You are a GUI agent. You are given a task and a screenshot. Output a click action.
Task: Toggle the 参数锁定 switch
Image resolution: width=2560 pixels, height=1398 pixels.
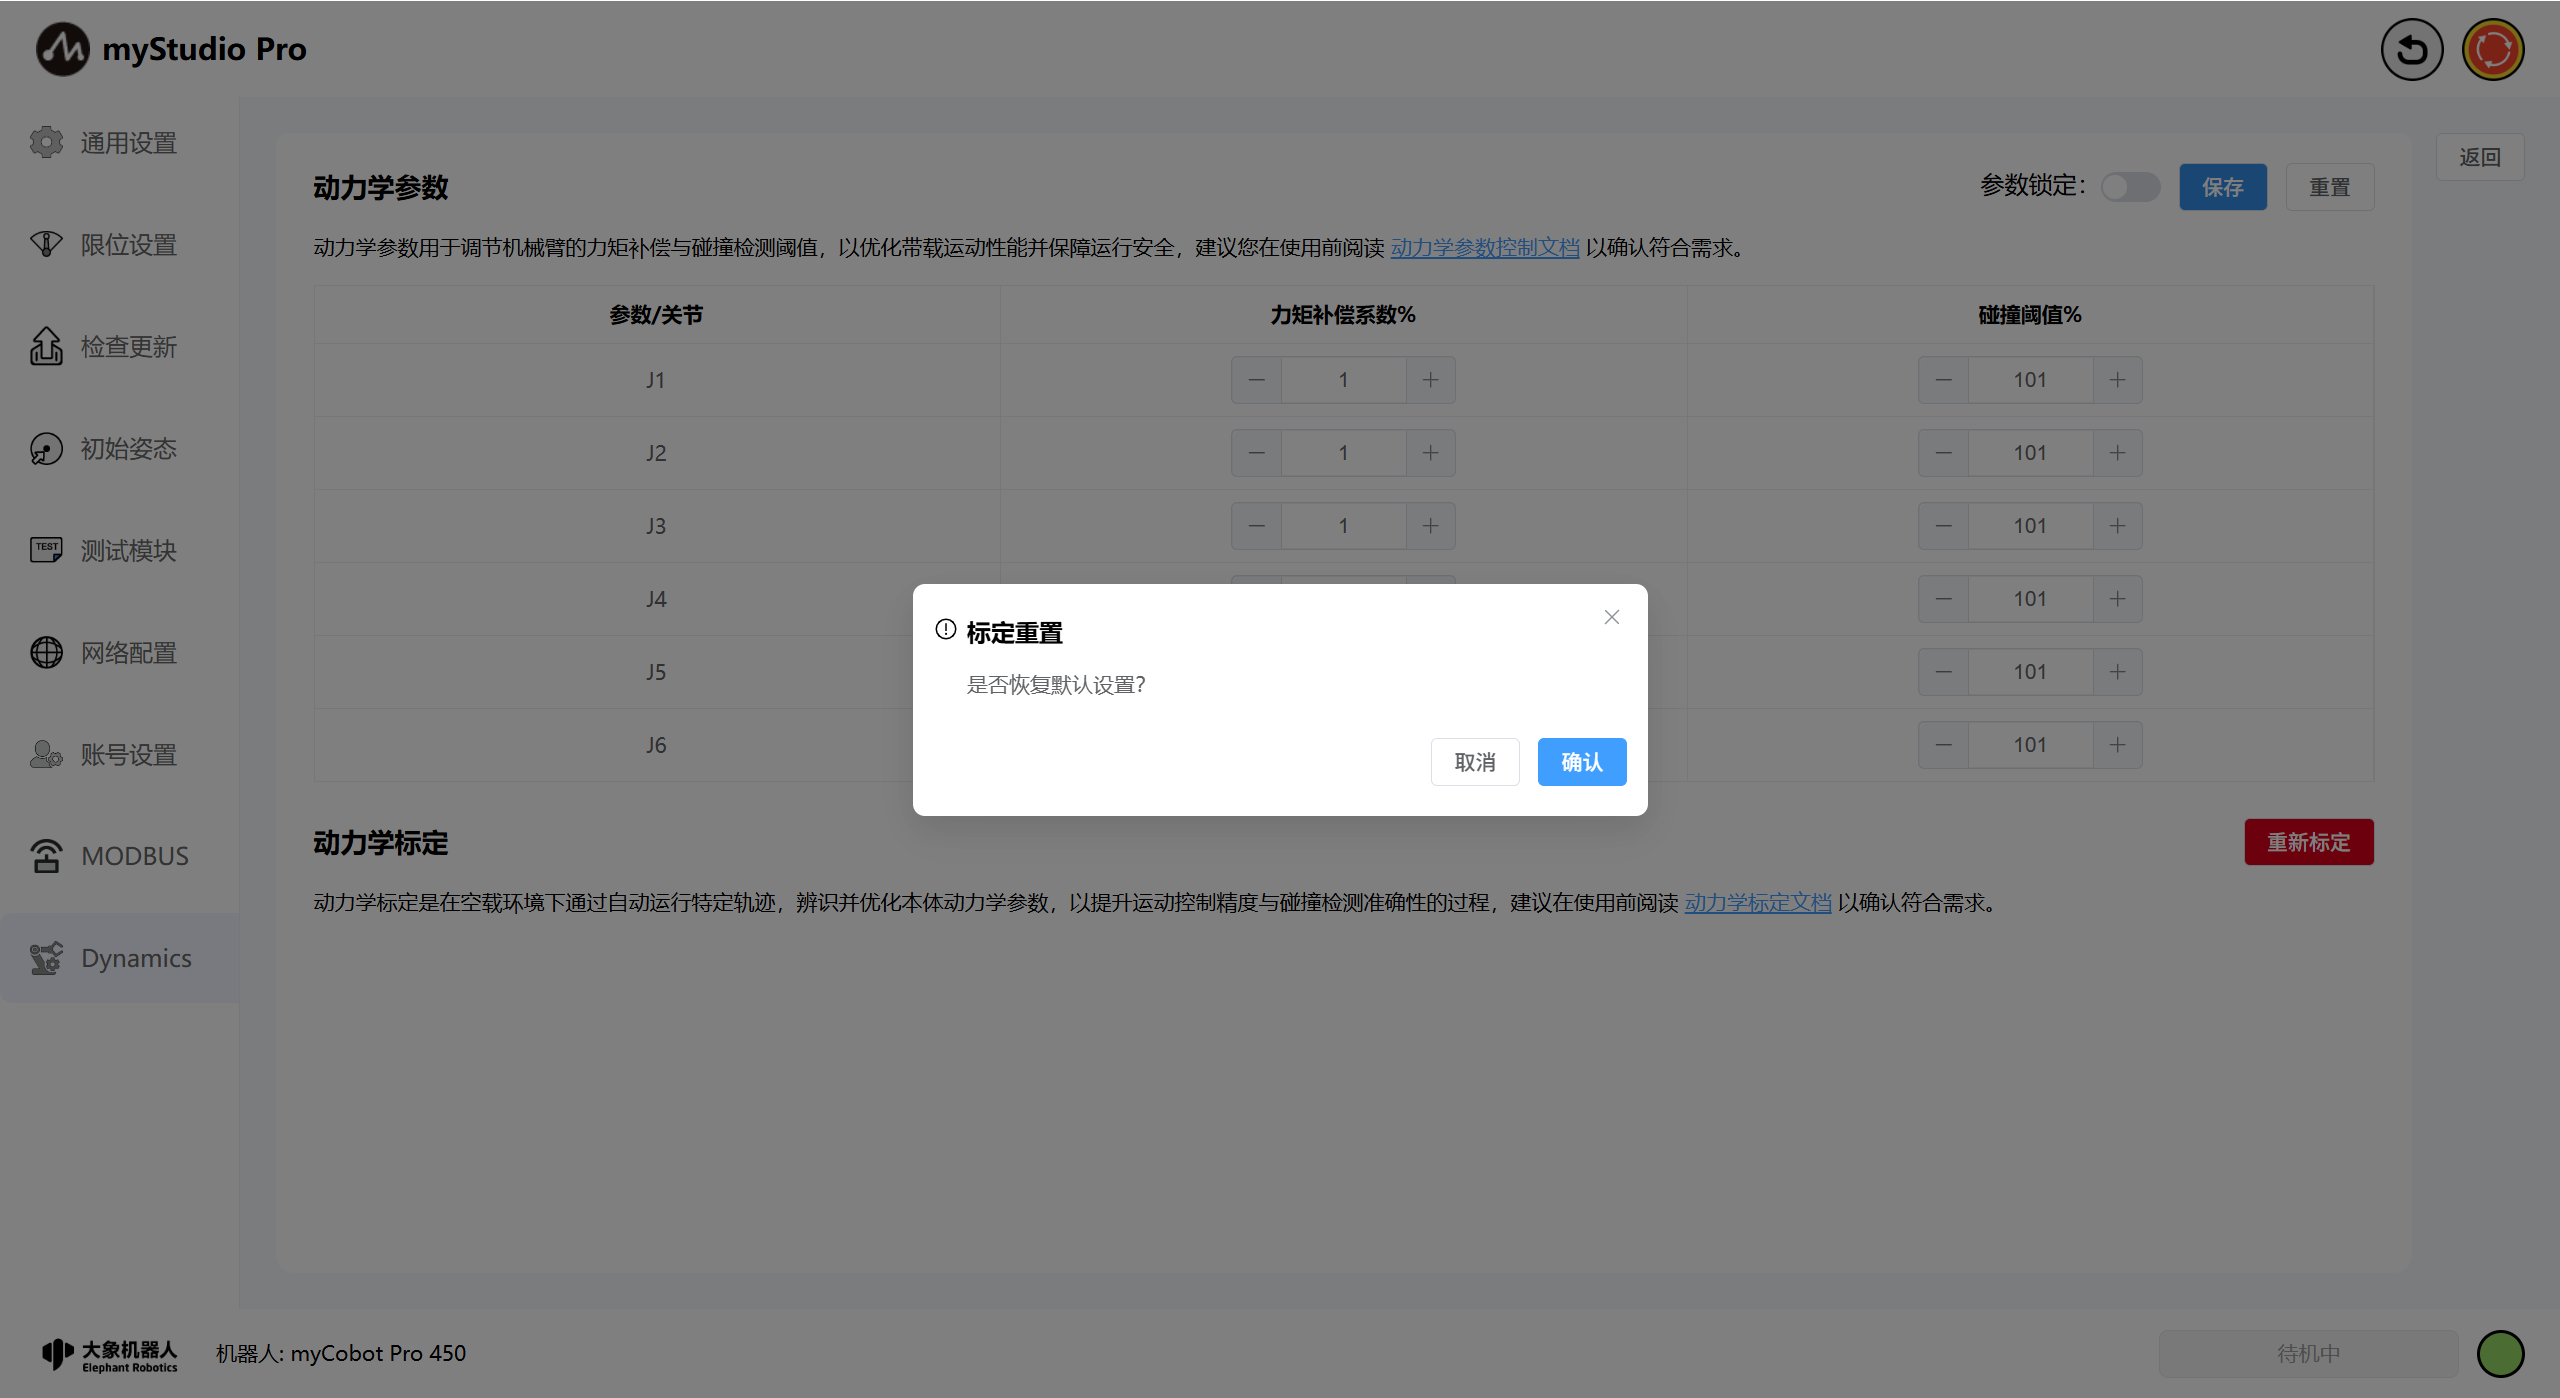coord(2130,187)
